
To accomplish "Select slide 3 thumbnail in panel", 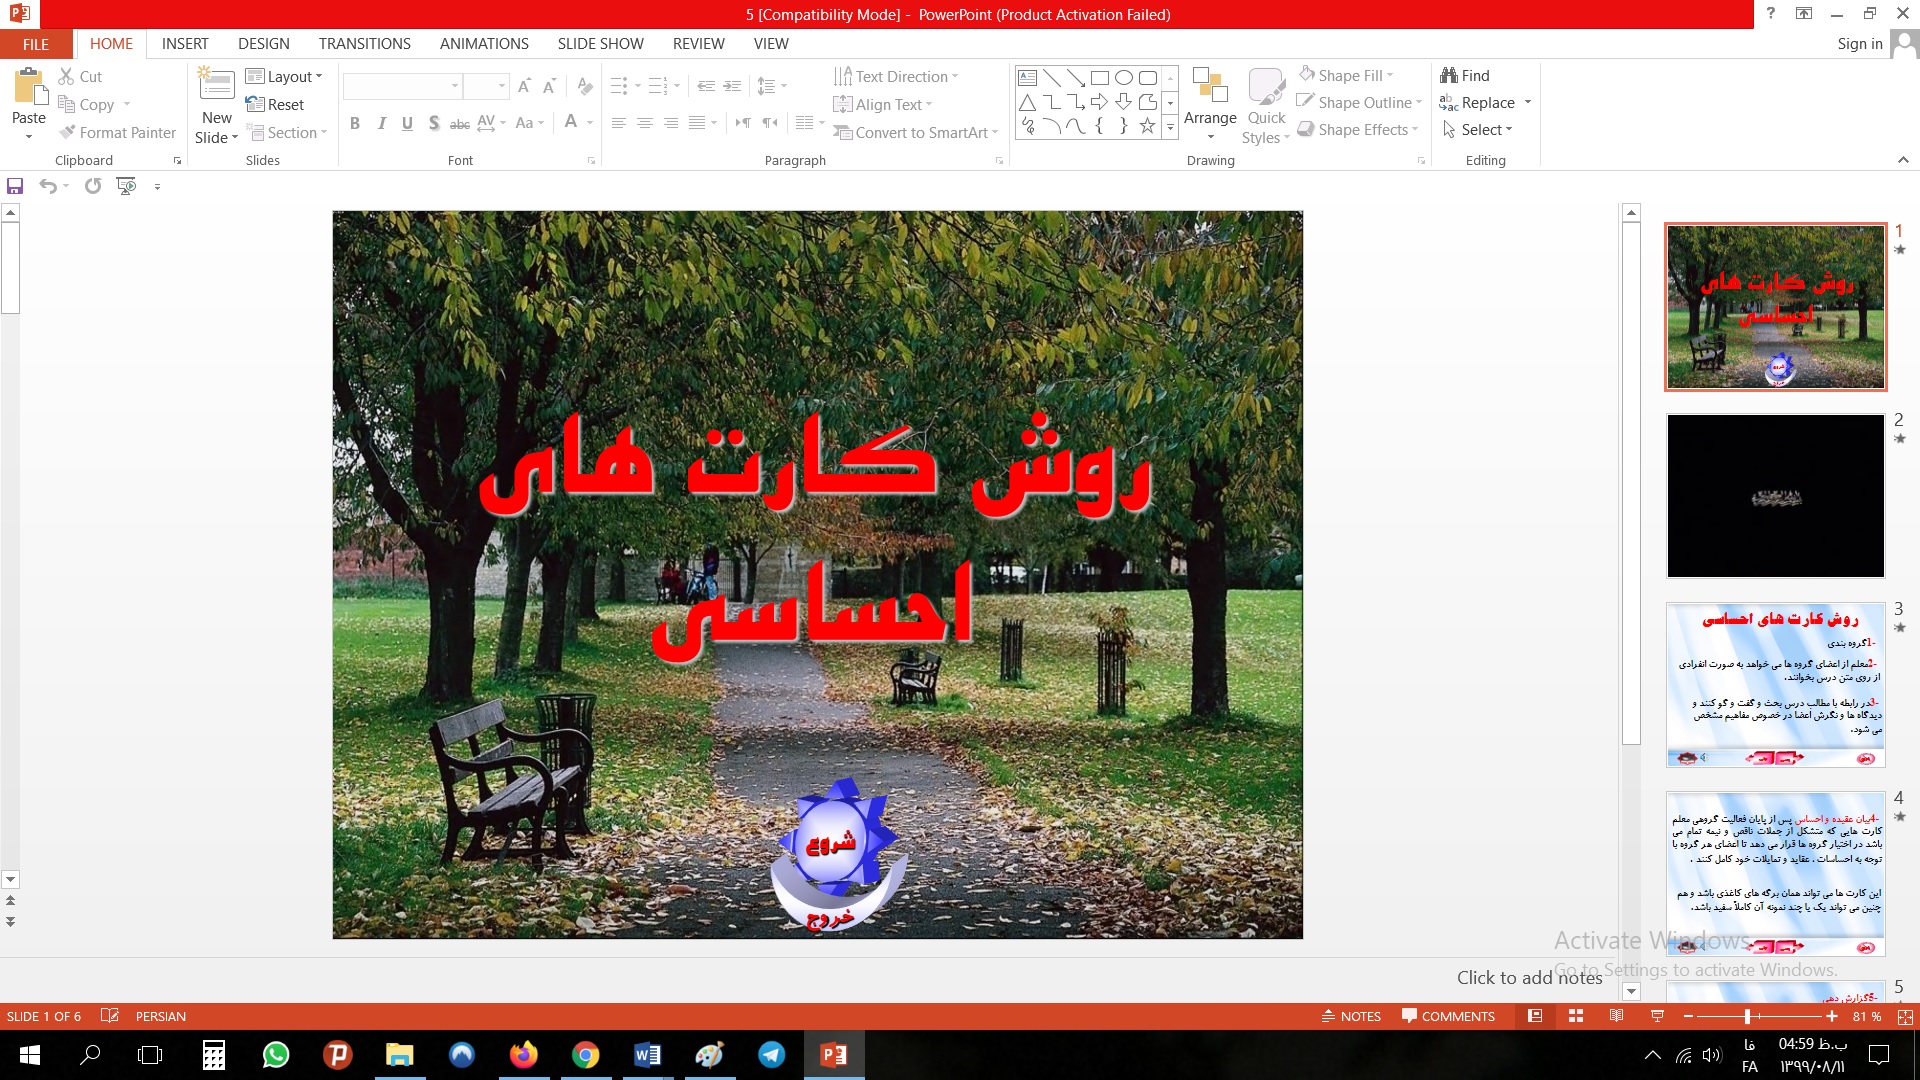I will (x=1775, y=685).
